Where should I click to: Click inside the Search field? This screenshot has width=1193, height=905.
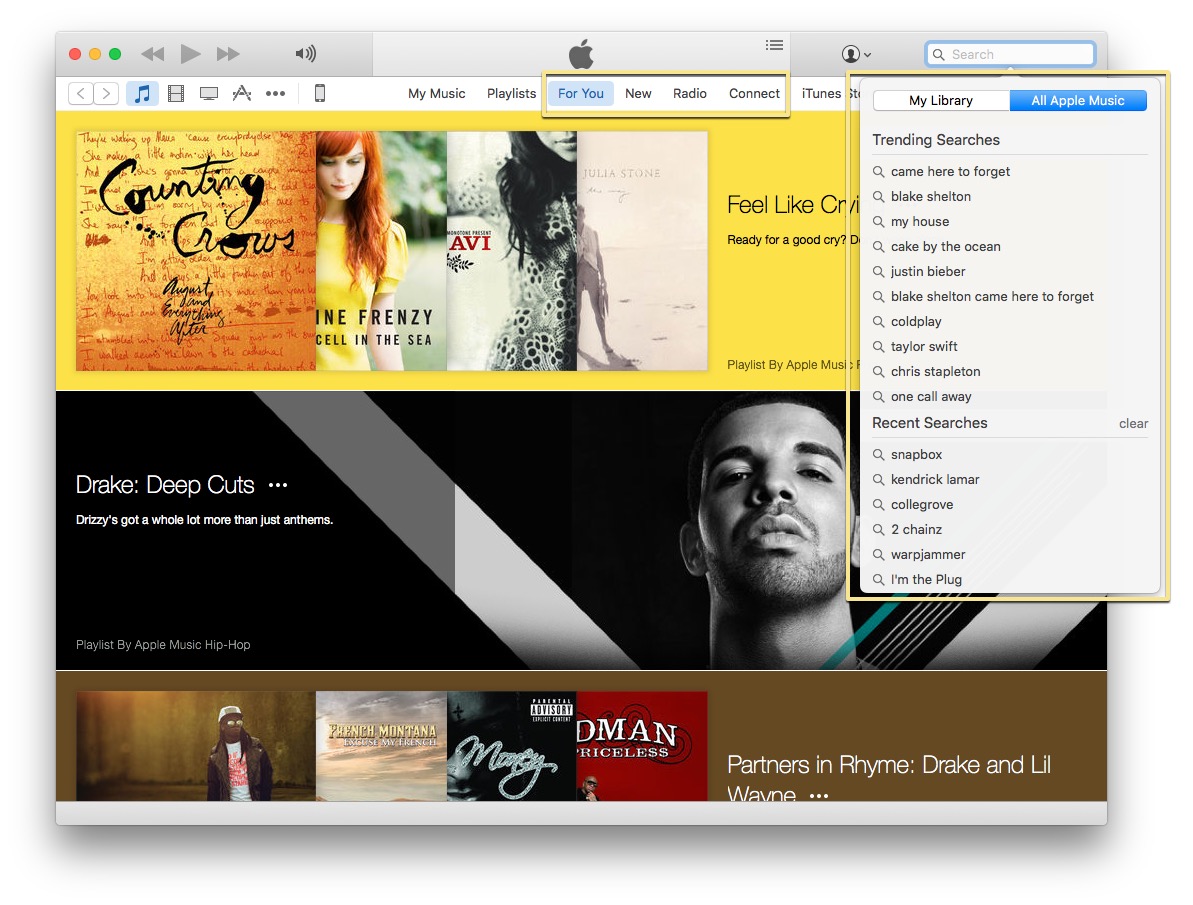coord(1010,53)
